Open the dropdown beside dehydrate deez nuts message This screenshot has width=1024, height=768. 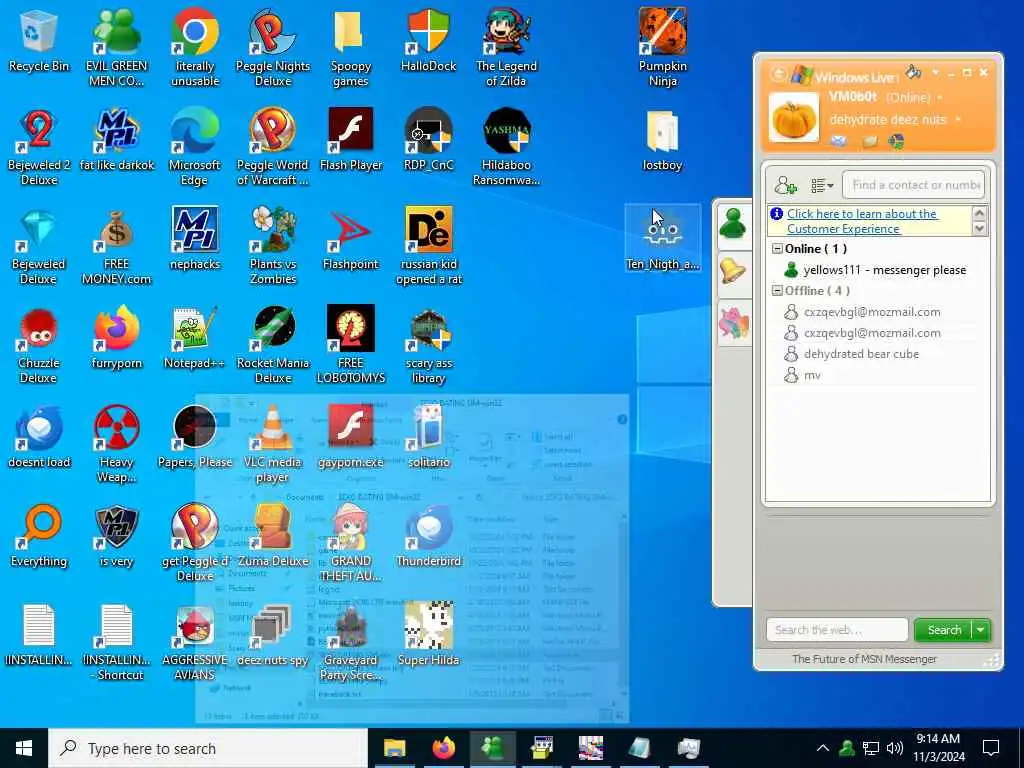958,120
